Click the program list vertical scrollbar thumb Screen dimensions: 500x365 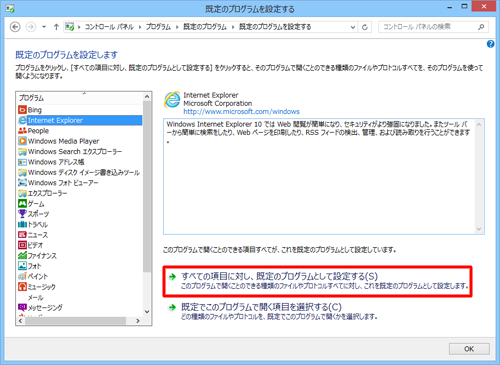[147, 187]
